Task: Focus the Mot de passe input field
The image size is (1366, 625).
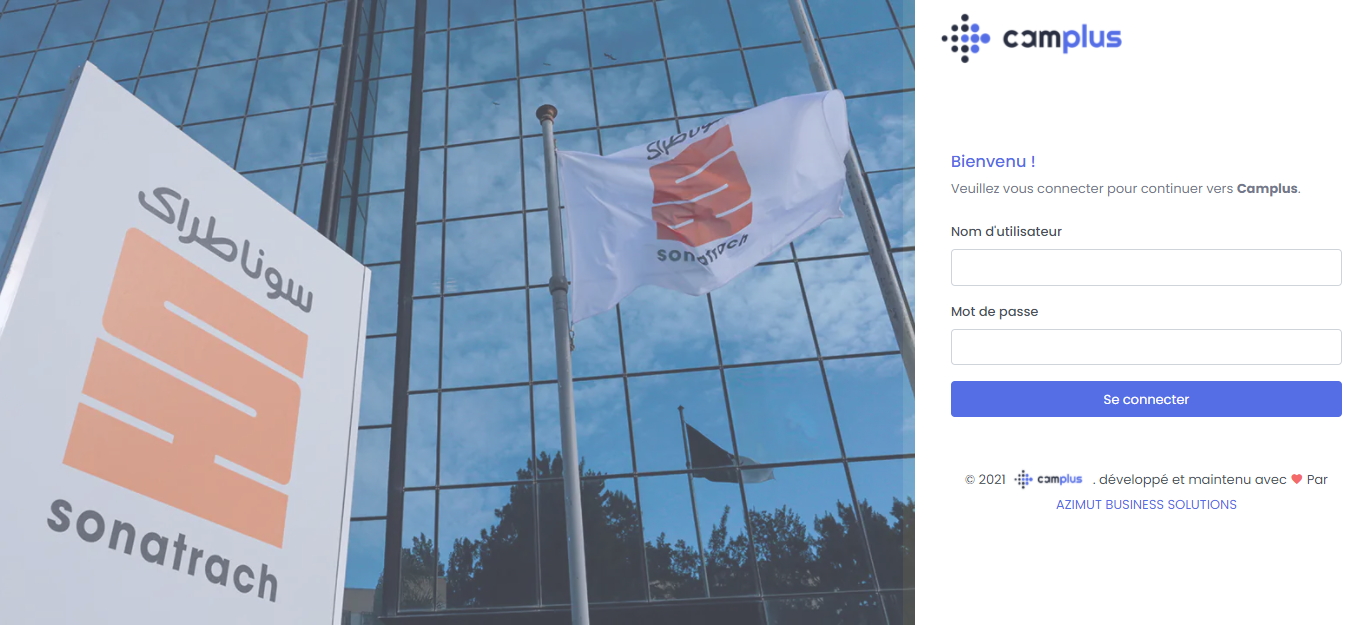Action: [1146, 347]
